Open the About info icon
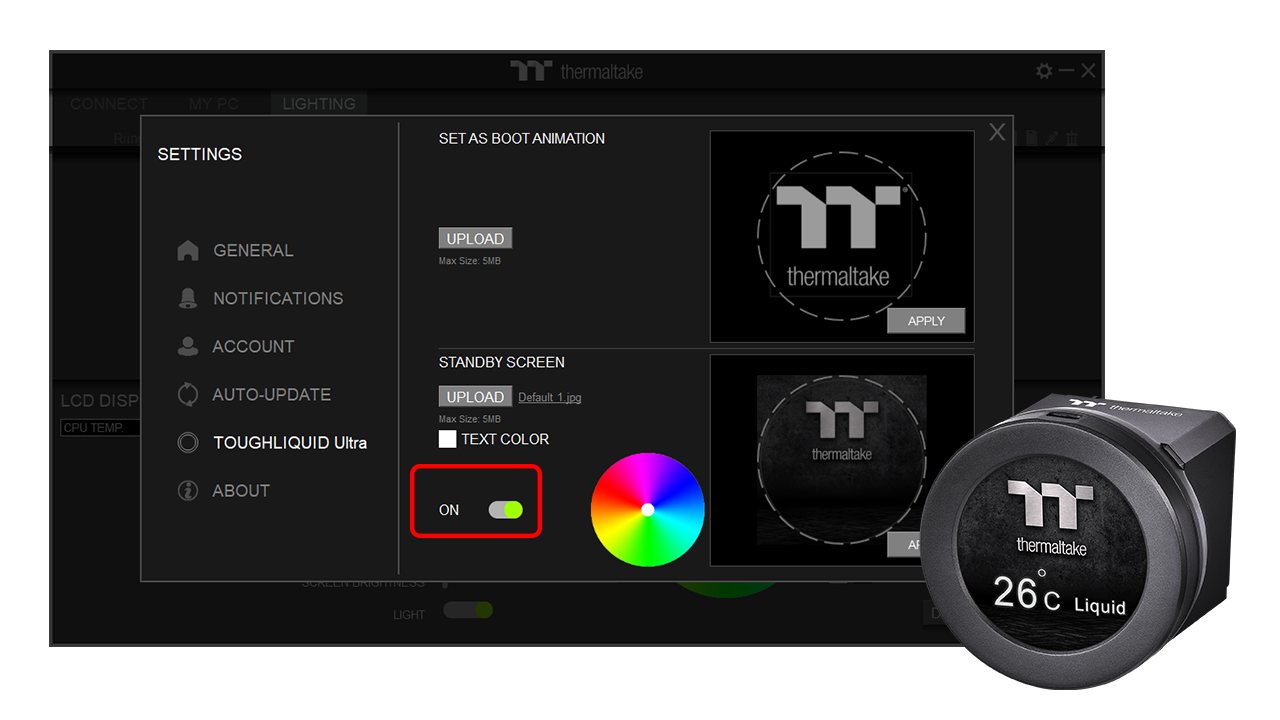Image resolution: width=1280 pixels, height=720 pixels. tap(187, 491)
